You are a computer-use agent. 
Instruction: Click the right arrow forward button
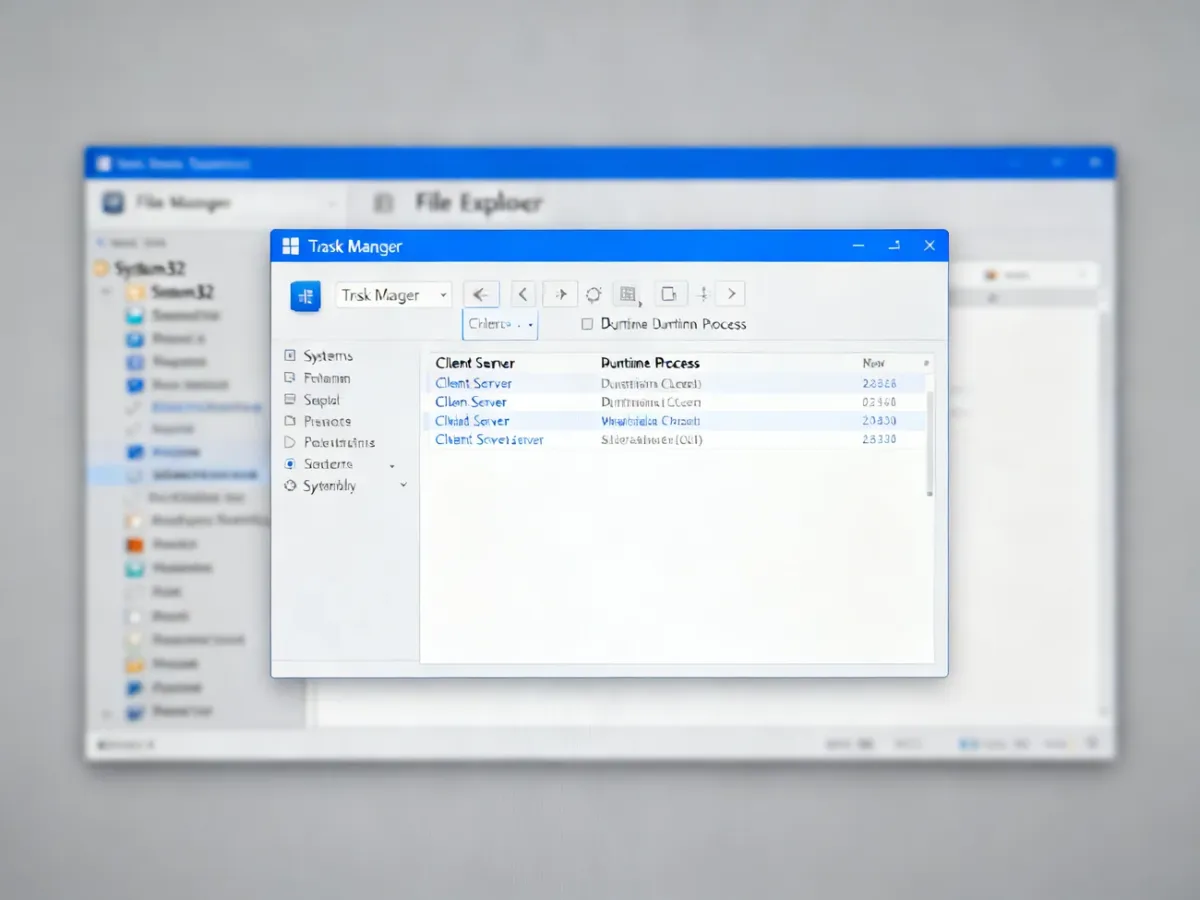pos(560,294)
